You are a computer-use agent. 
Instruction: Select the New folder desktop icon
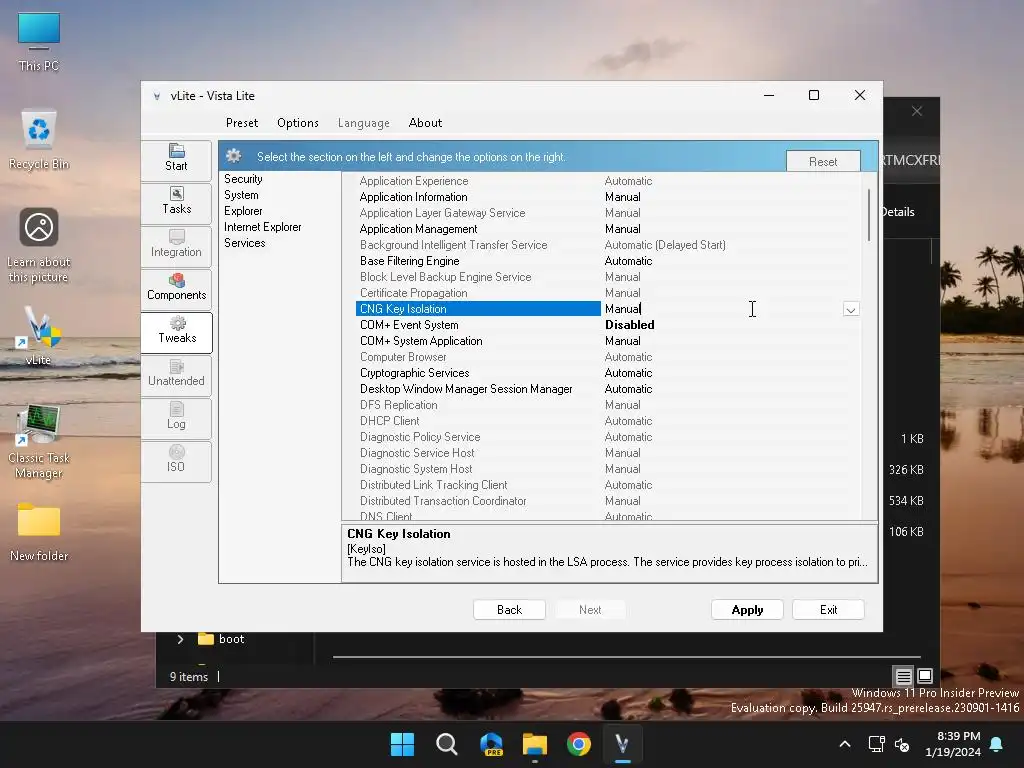(39, 530)
